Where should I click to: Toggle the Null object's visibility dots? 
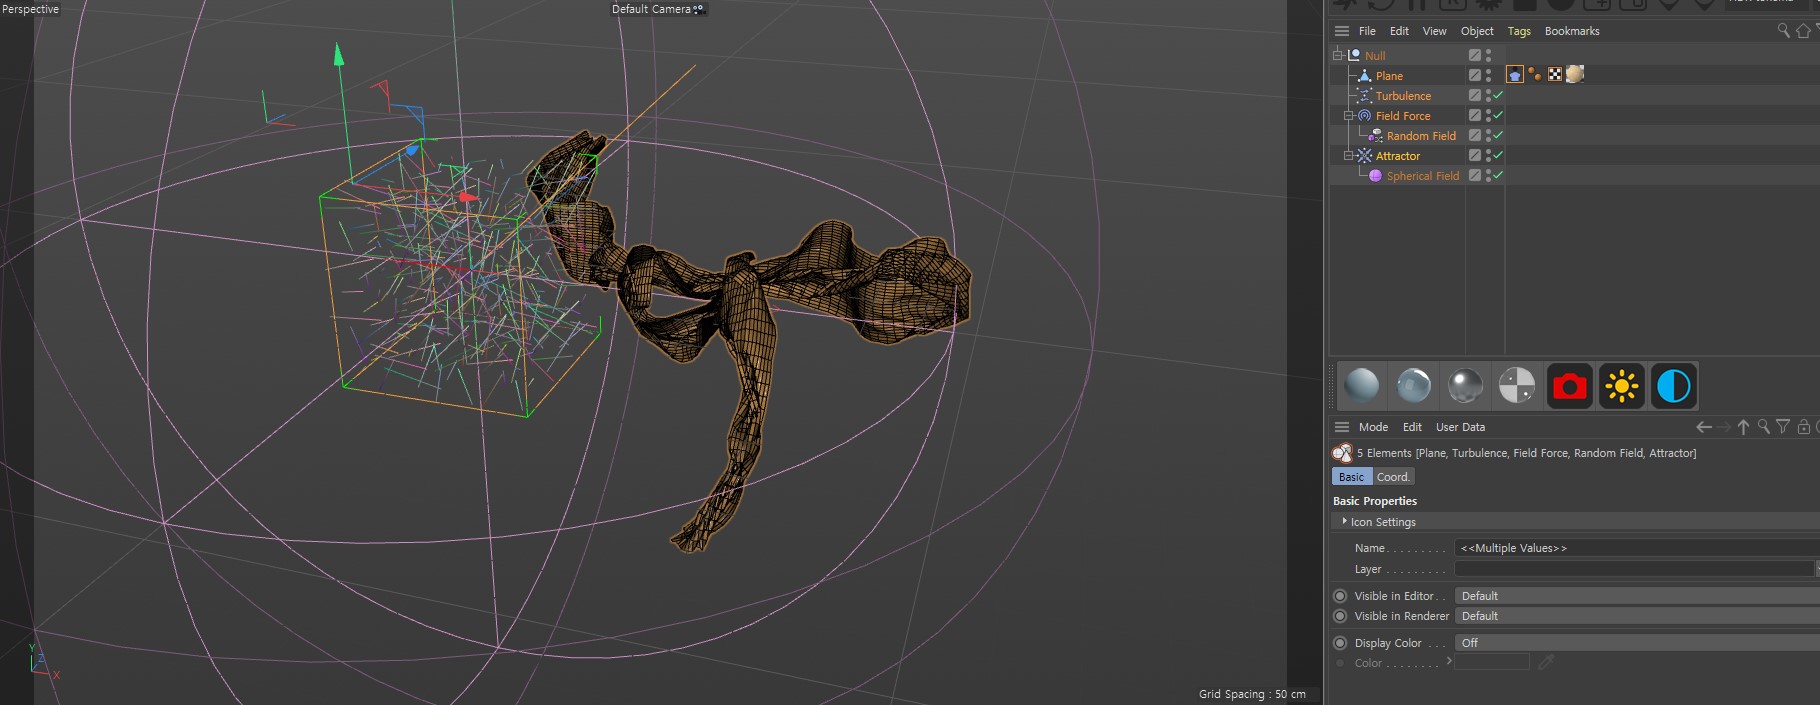(x=1488, y=55)
